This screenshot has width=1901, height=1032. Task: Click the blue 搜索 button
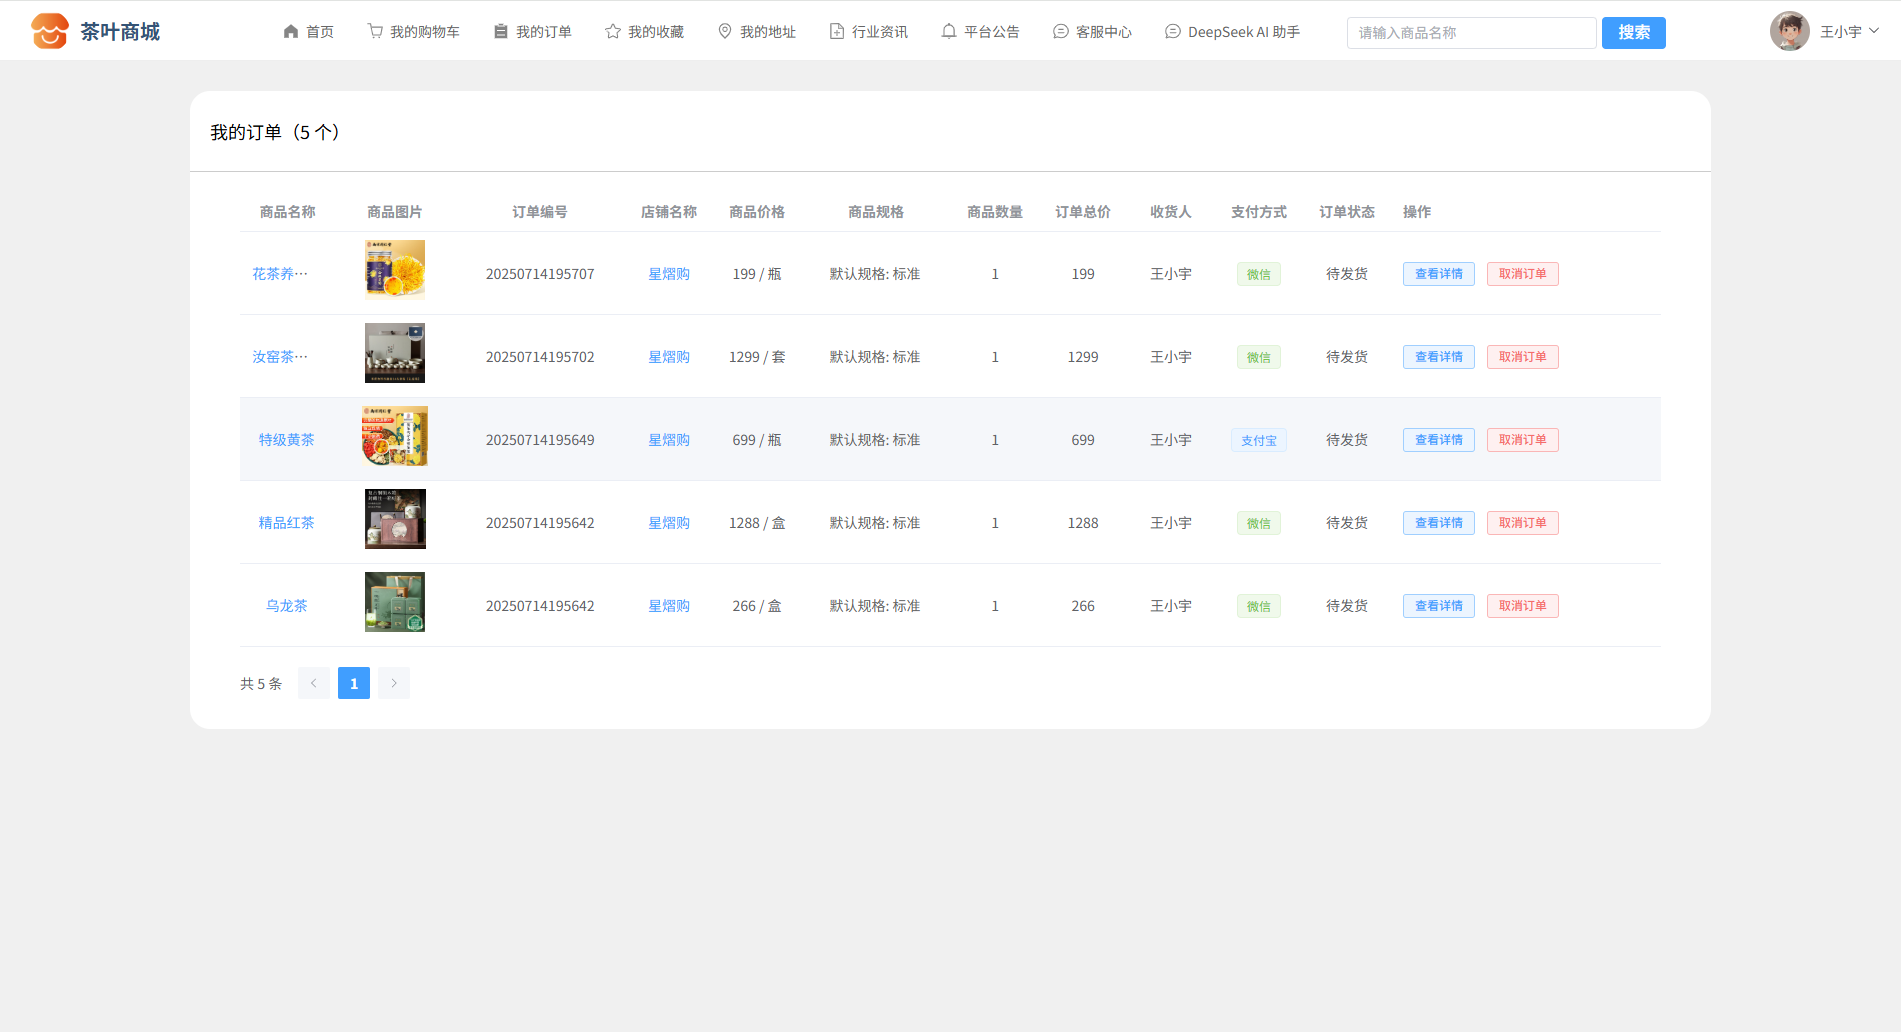tap(1633, 33)
